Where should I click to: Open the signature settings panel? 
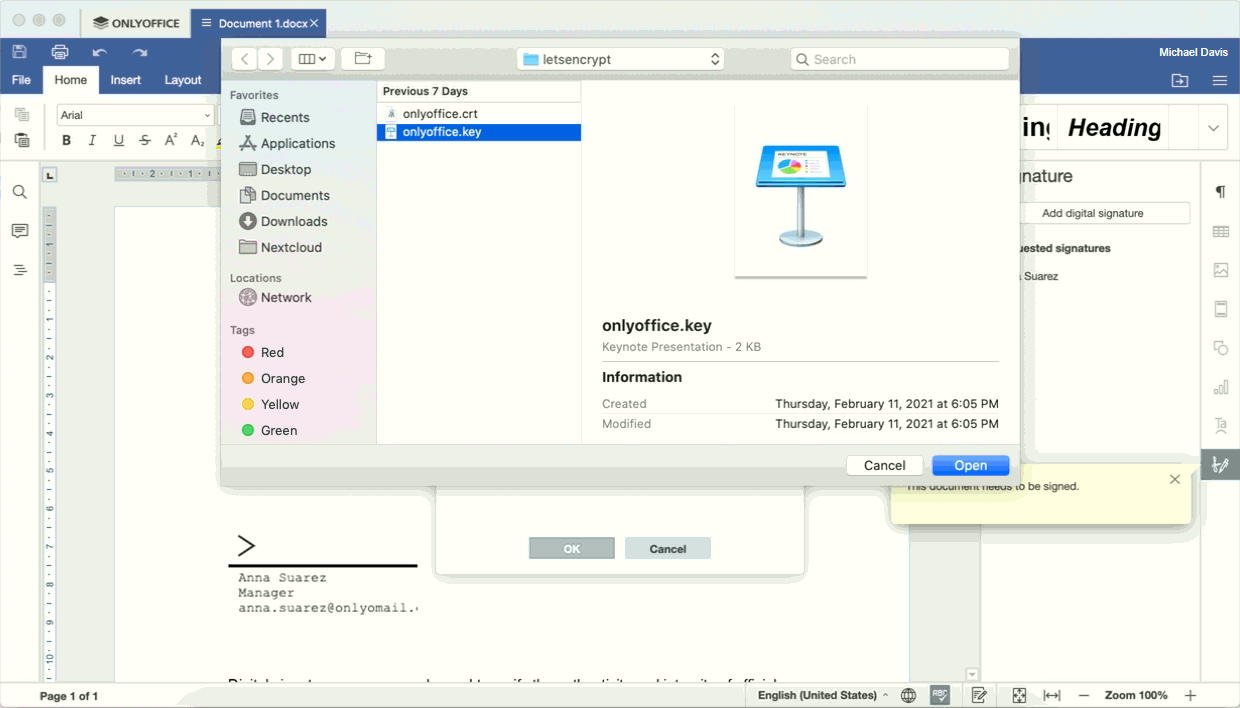coord(1220,464)
